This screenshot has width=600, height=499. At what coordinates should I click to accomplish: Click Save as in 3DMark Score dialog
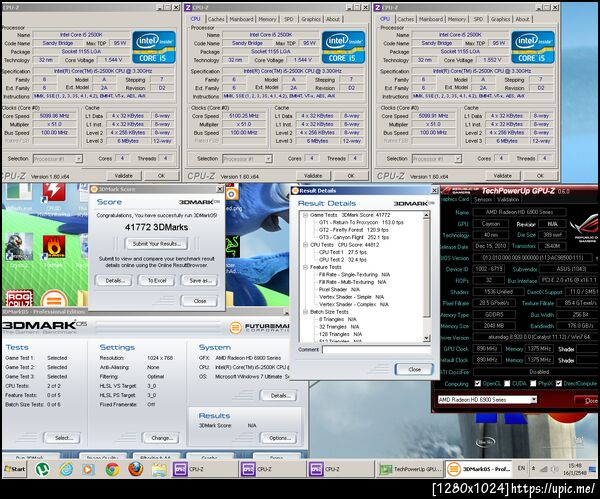click(x=200, y=280)
